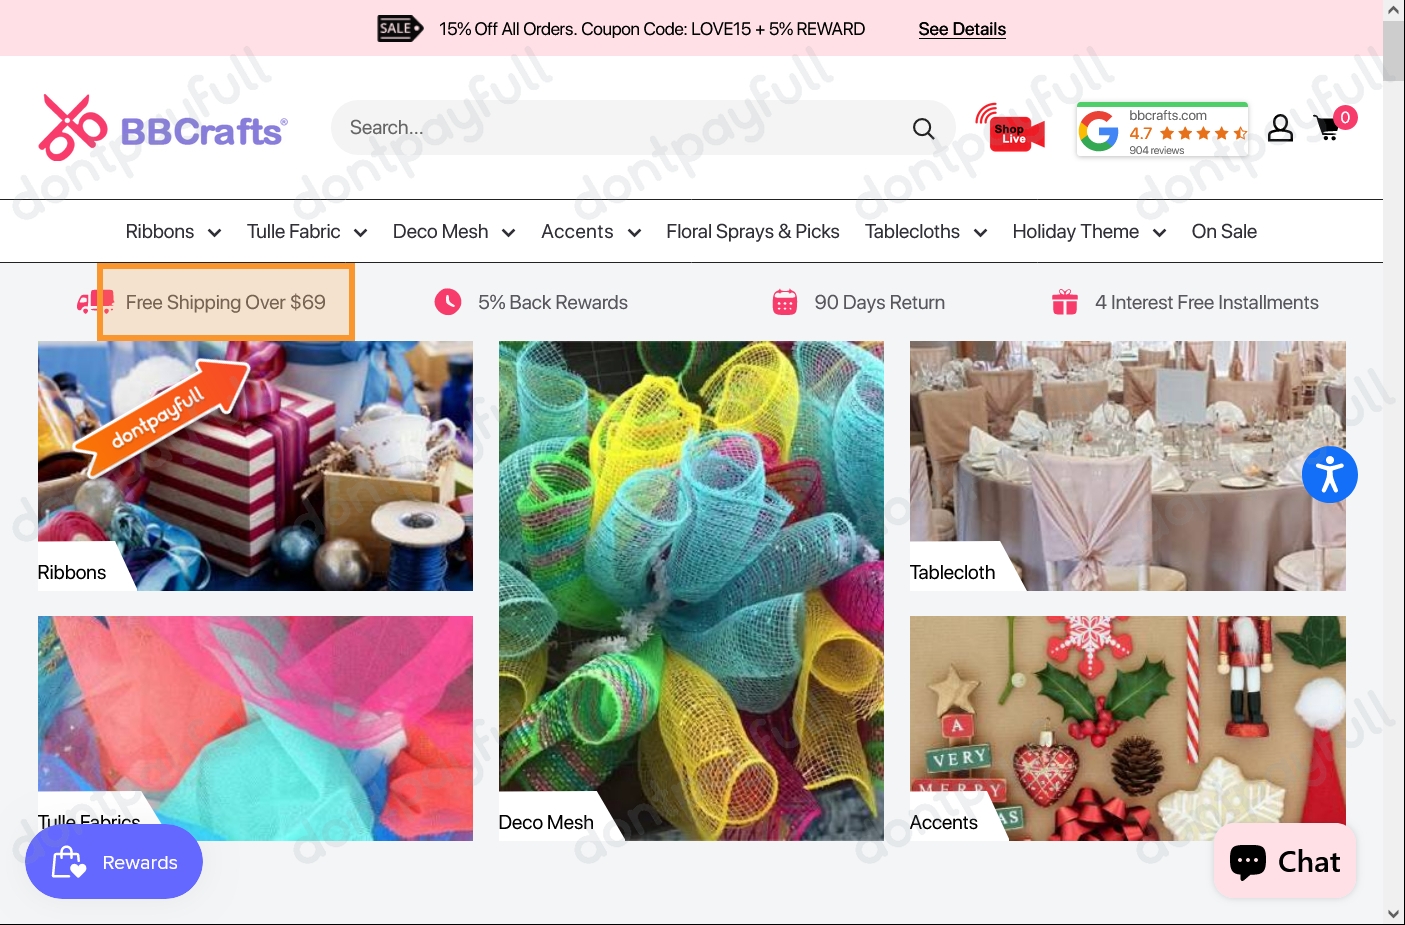Click the user account icon

point(1280,128)
